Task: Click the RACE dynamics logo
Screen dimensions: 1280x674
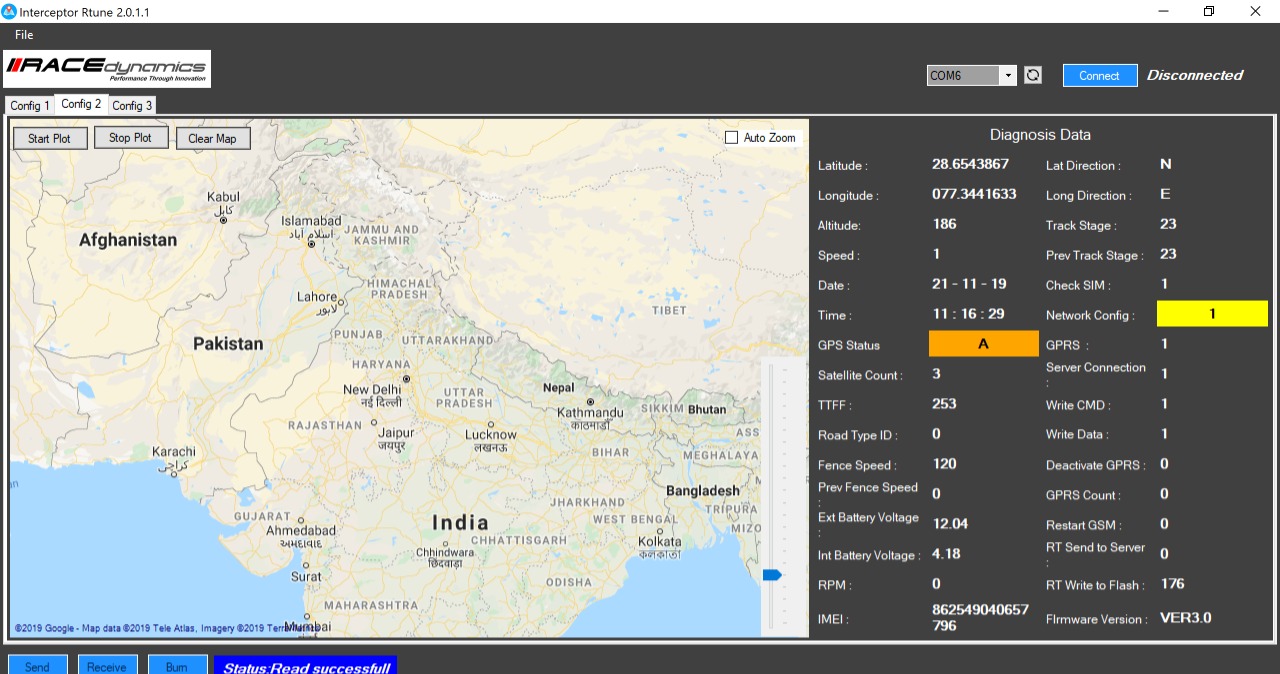Action: (x=107, y=69)
